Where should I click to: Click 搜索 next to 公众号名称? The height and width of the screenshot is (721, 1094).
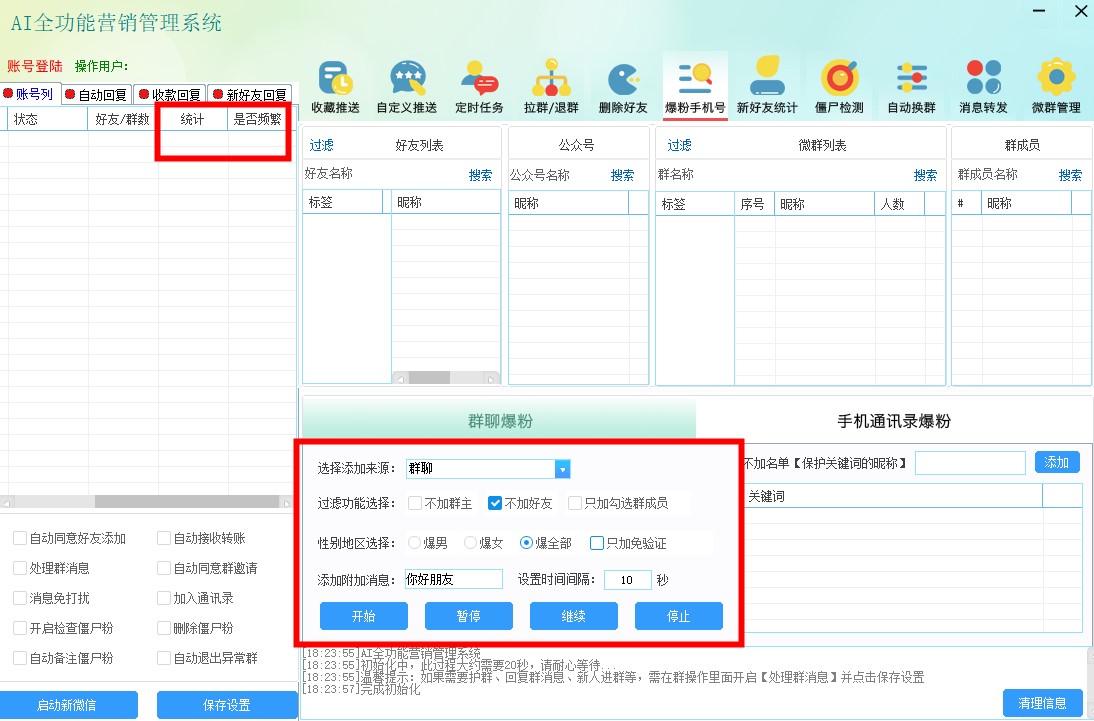pyautogui.click(x=622, y=175)
